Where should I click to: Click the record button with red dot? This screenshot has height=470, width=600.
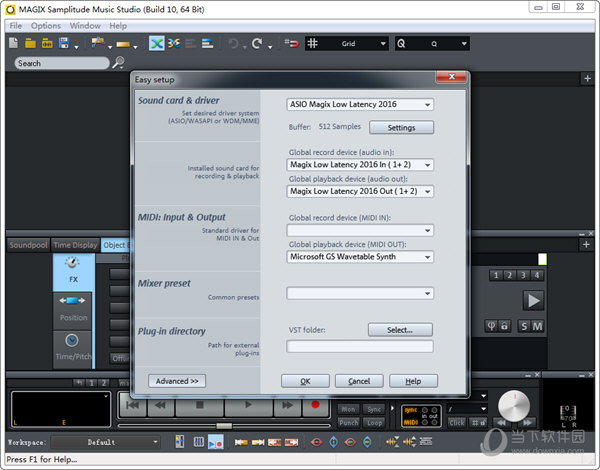pyautogui.click(x=315, y=405)
